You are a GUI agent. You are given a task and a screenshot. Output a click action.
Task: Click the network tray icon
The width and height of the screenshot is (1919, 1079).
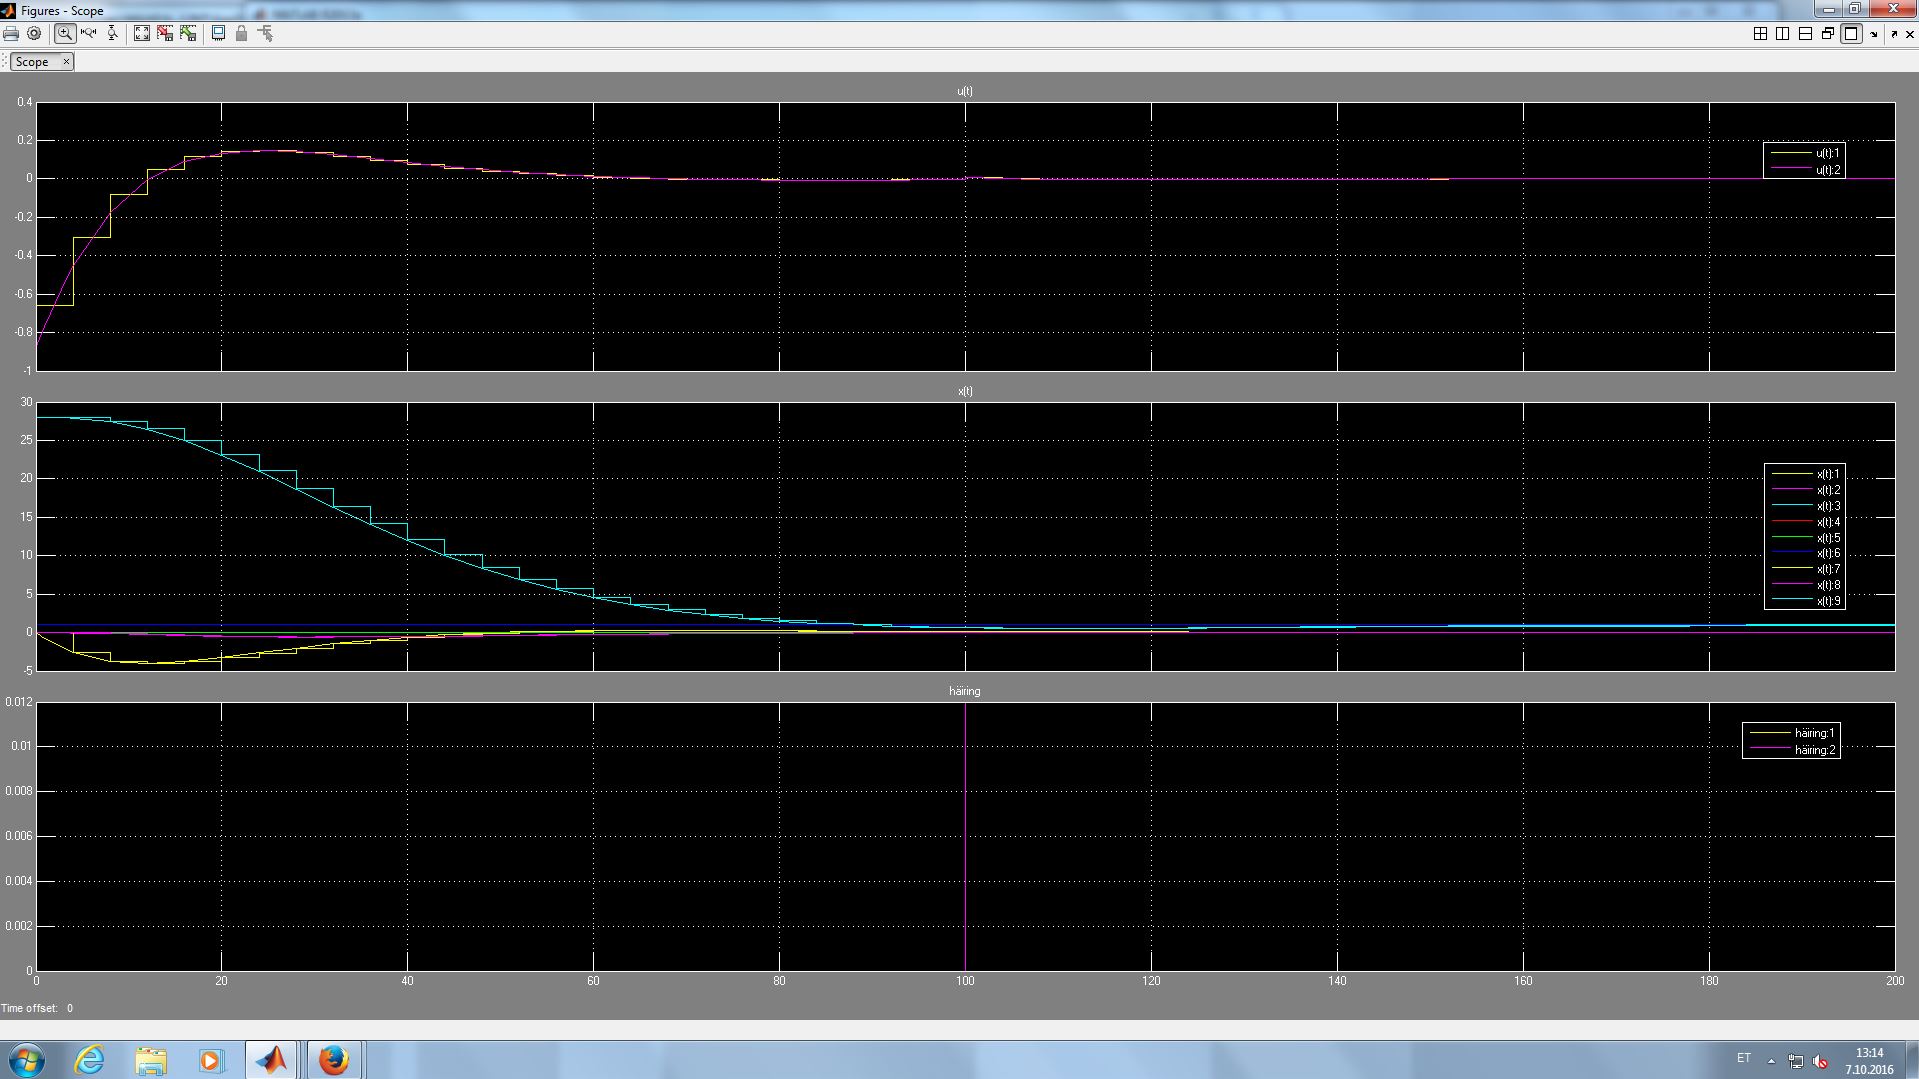[x=1795, y=1061]
